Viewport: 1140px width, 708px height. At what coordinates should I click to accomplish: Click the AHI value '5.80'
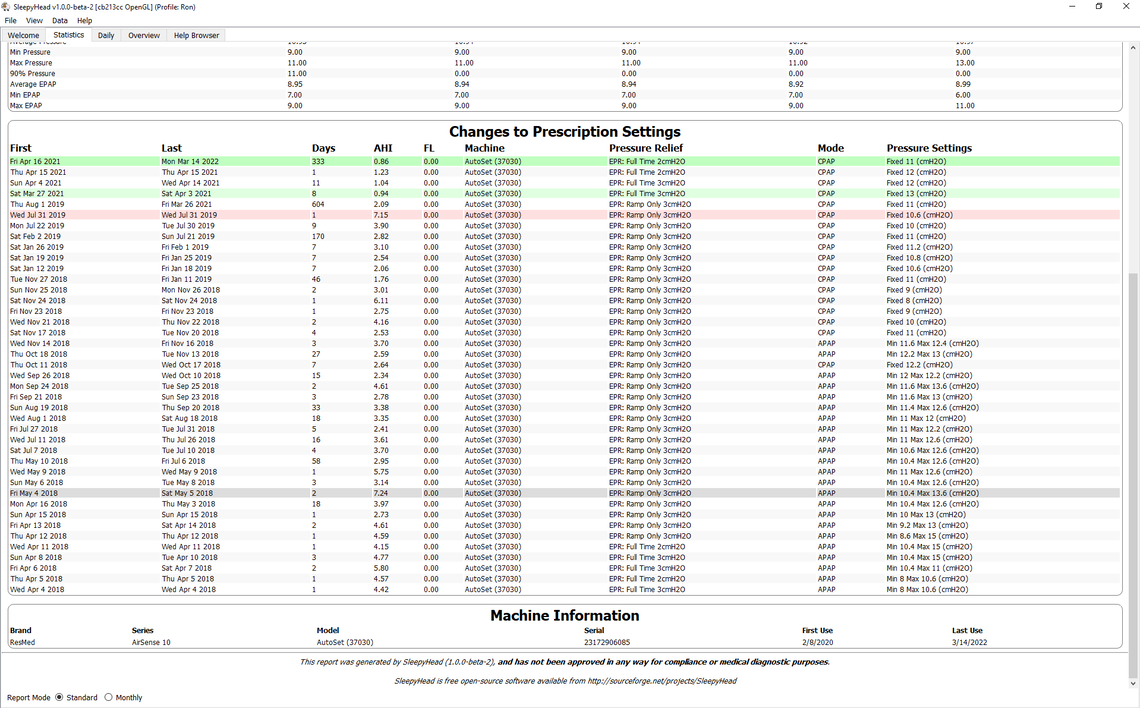point(381,568)
